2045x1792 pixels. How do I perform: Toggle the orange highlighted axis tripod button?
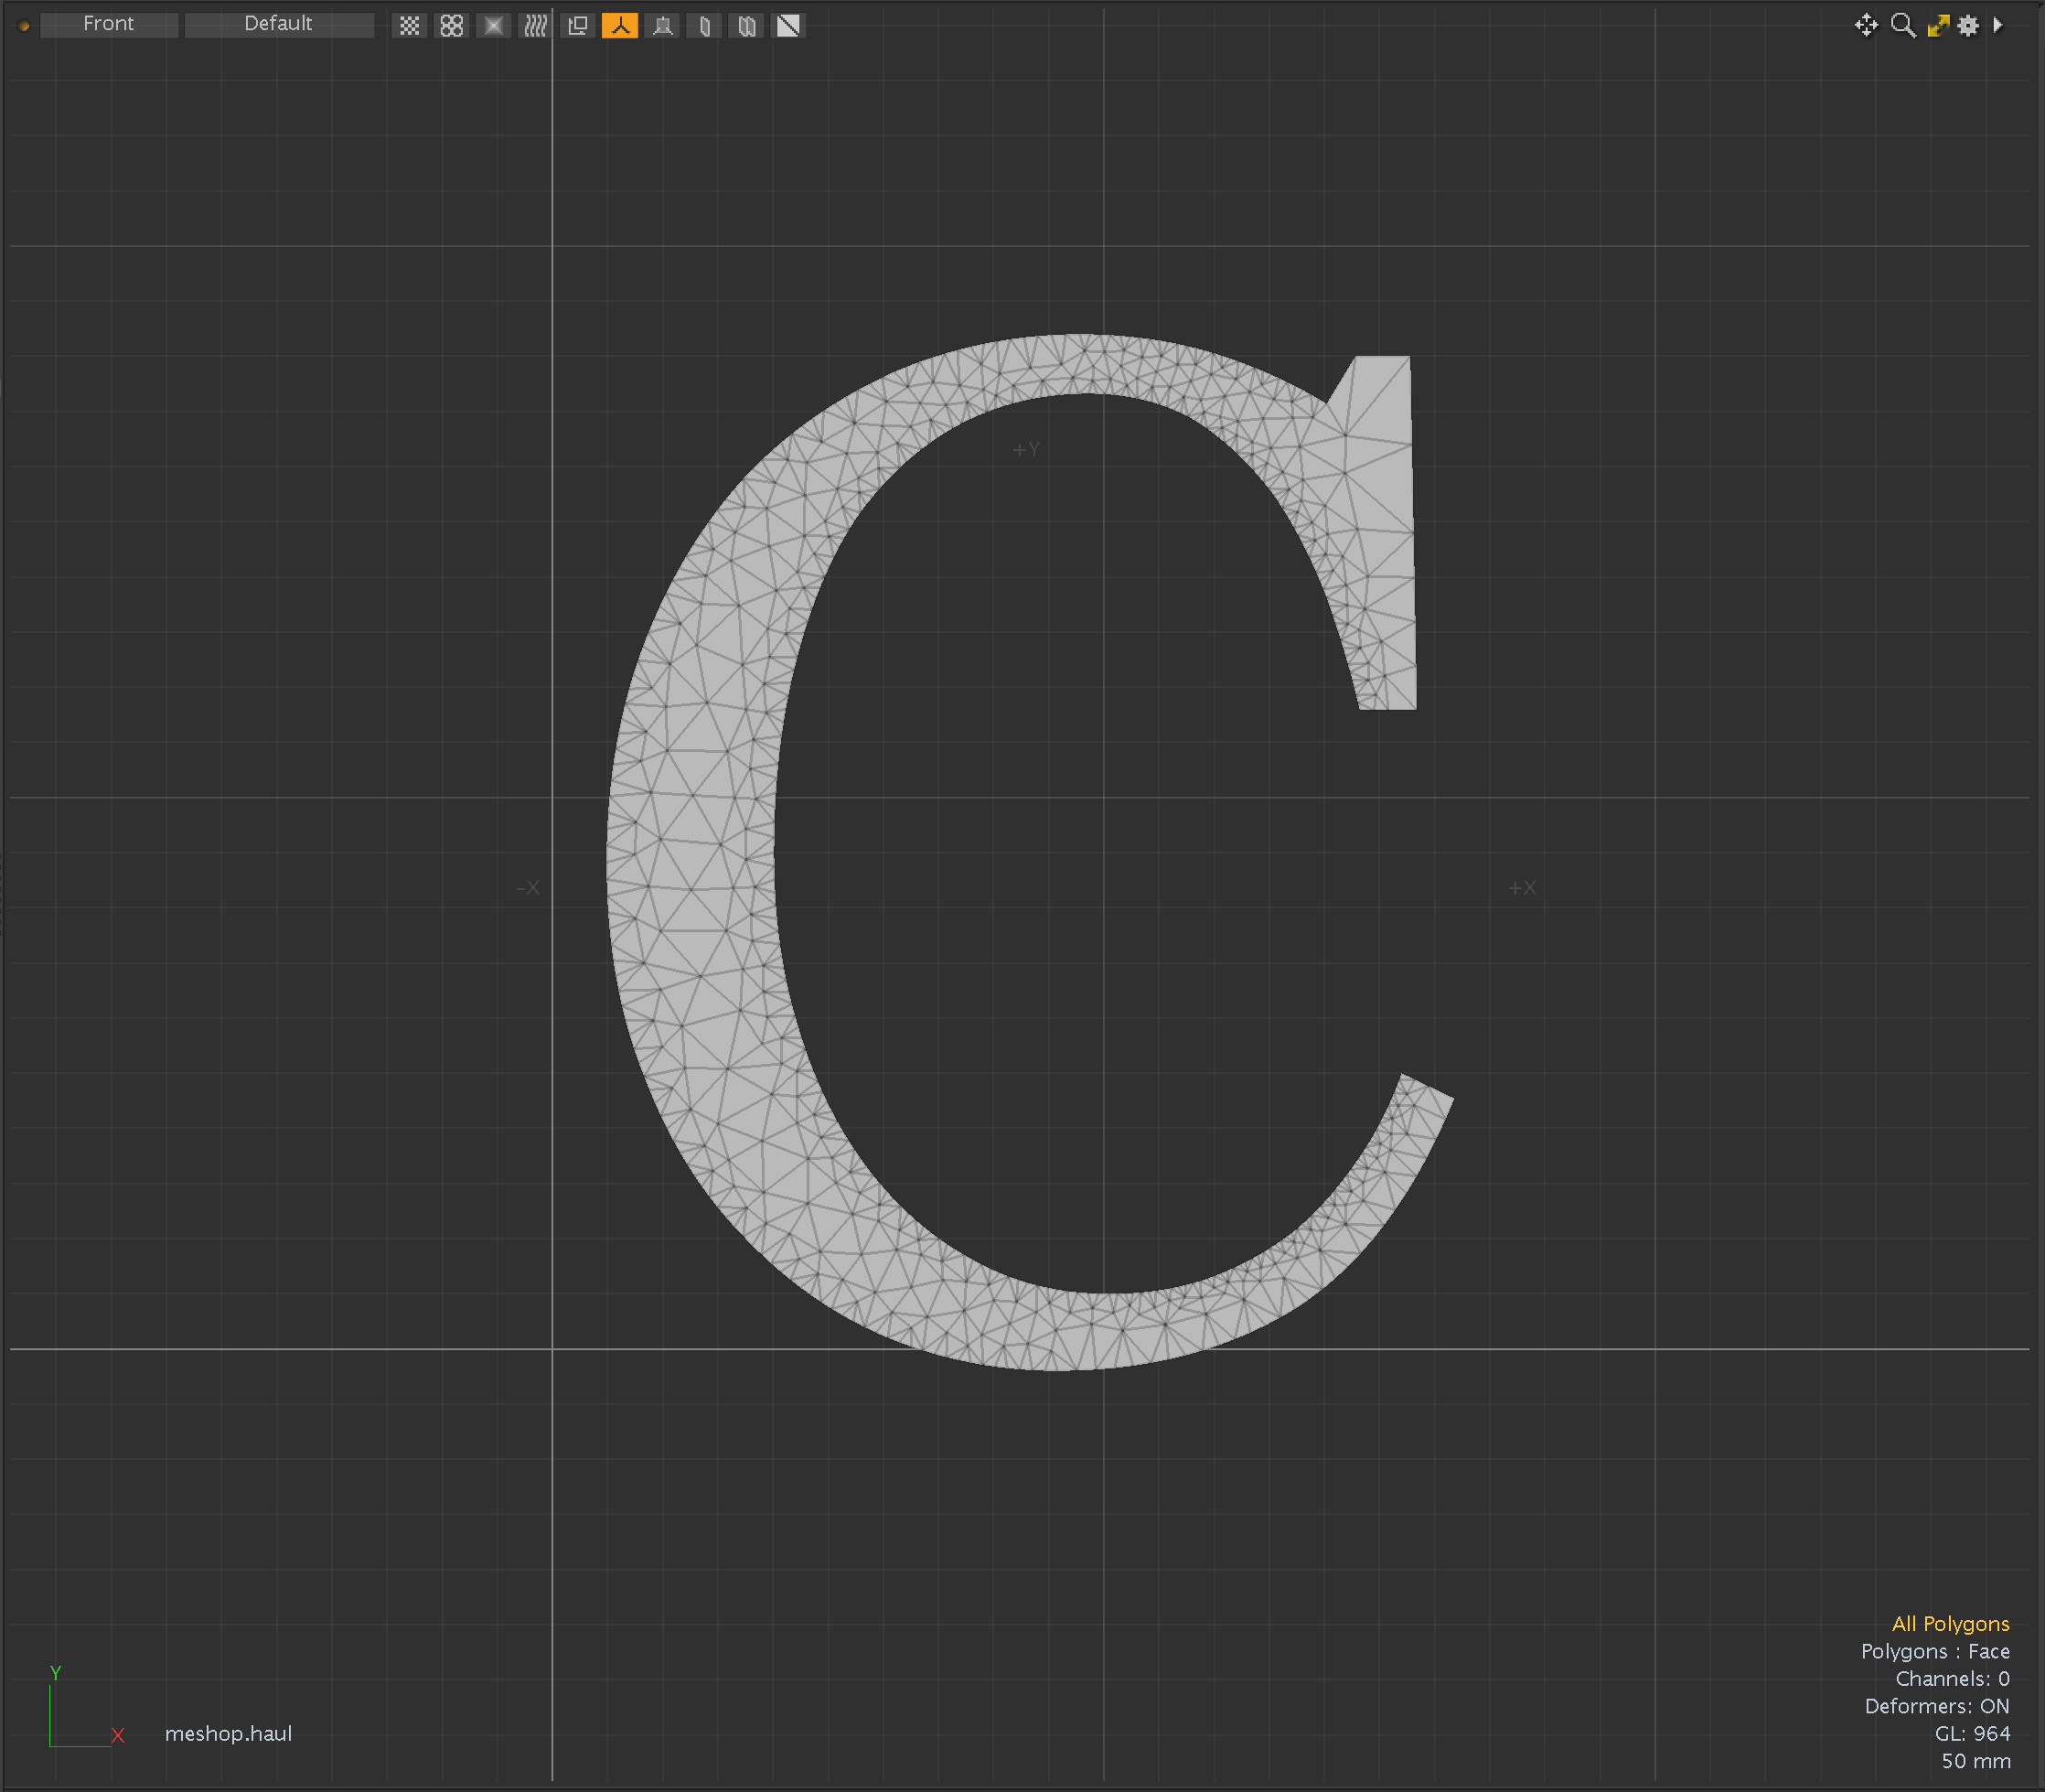(x=620, y=25)
